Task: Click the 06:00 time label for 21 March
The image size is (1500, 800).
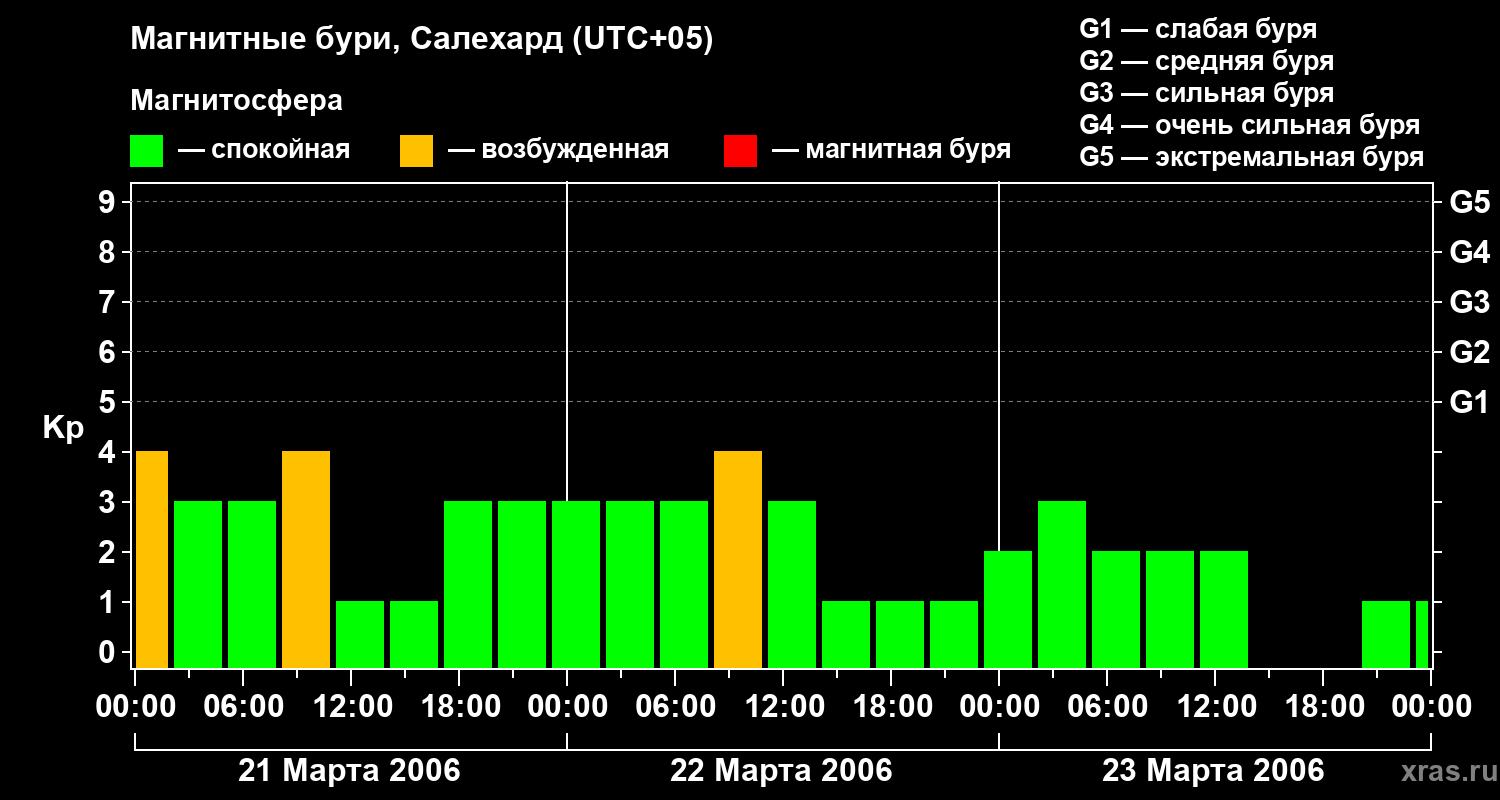Action: point(243,707)
